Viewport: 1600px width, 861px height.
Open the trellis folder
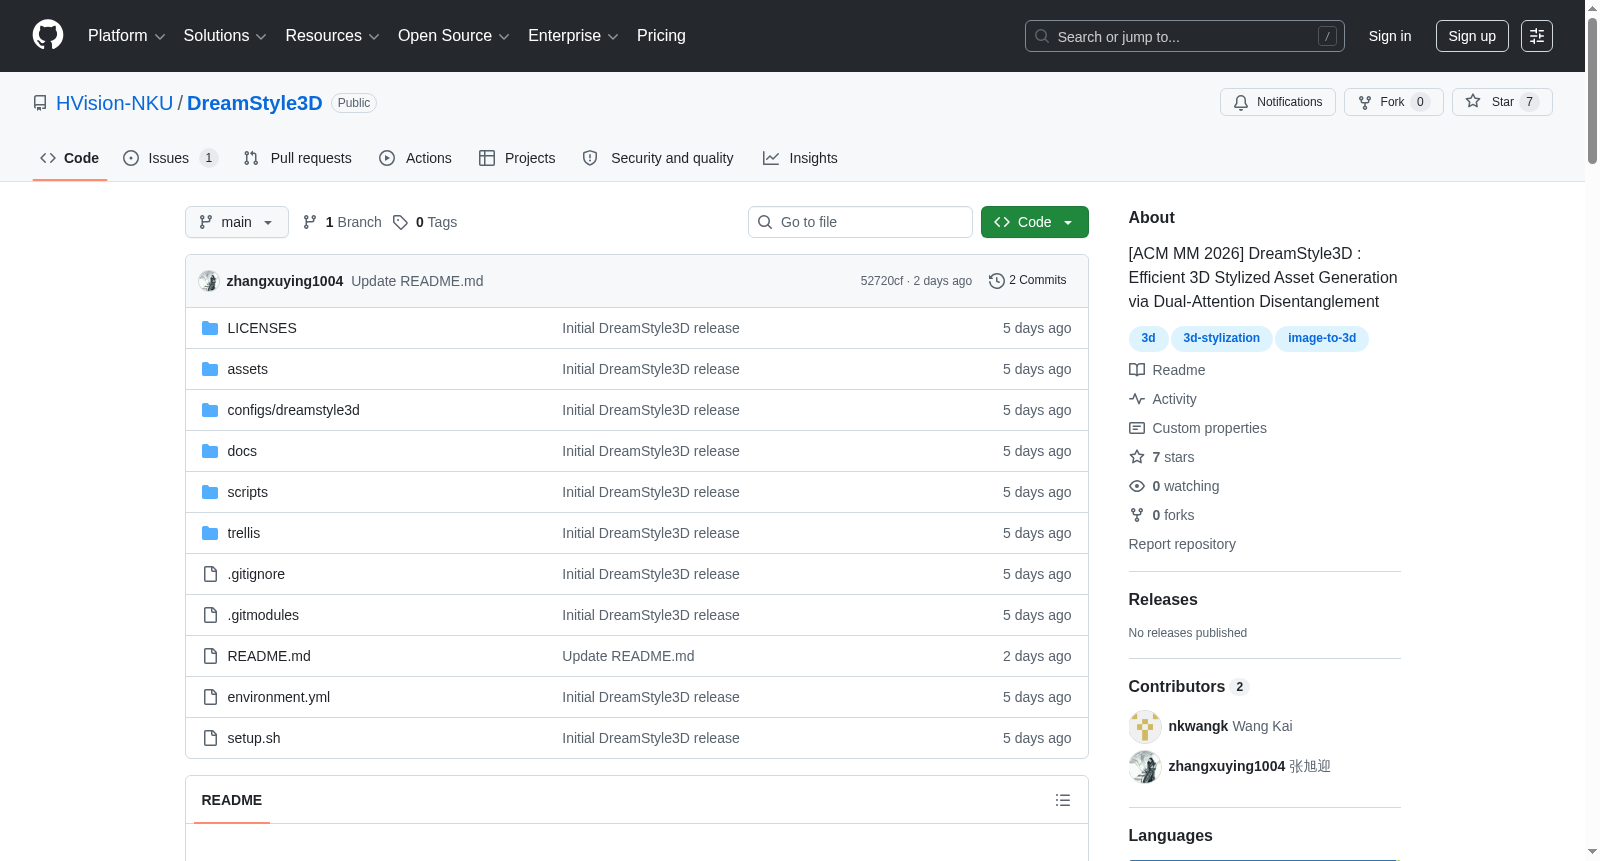[244, 533]
